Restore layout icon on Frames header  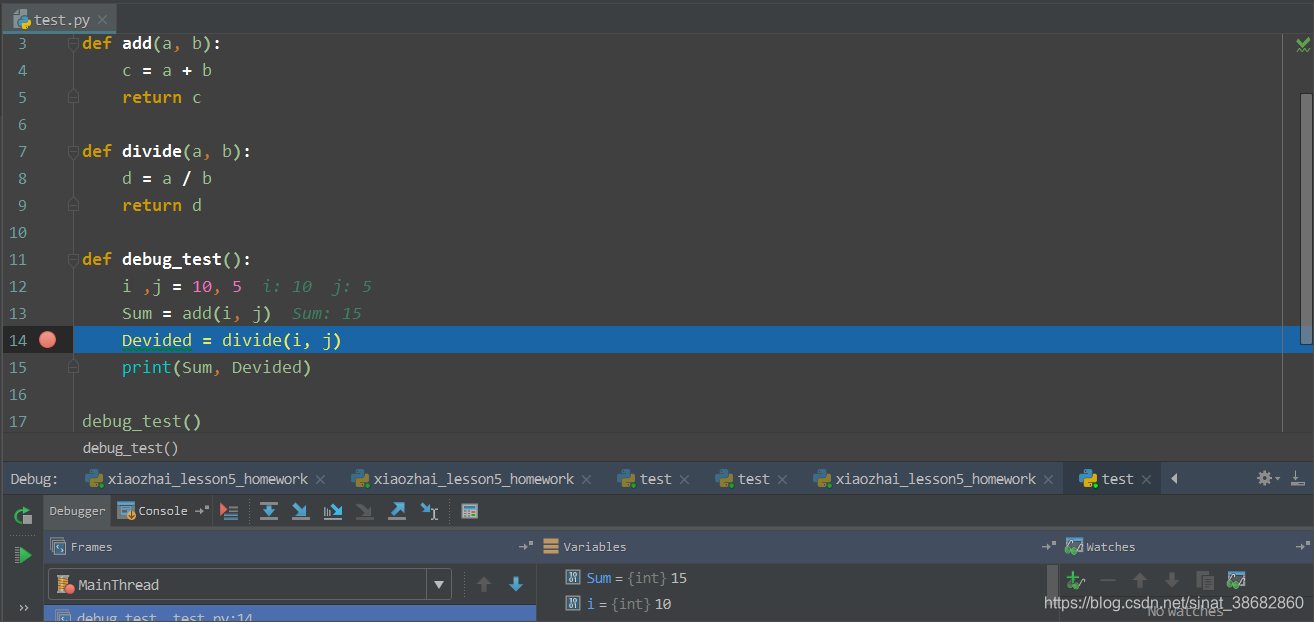[525, 547]
